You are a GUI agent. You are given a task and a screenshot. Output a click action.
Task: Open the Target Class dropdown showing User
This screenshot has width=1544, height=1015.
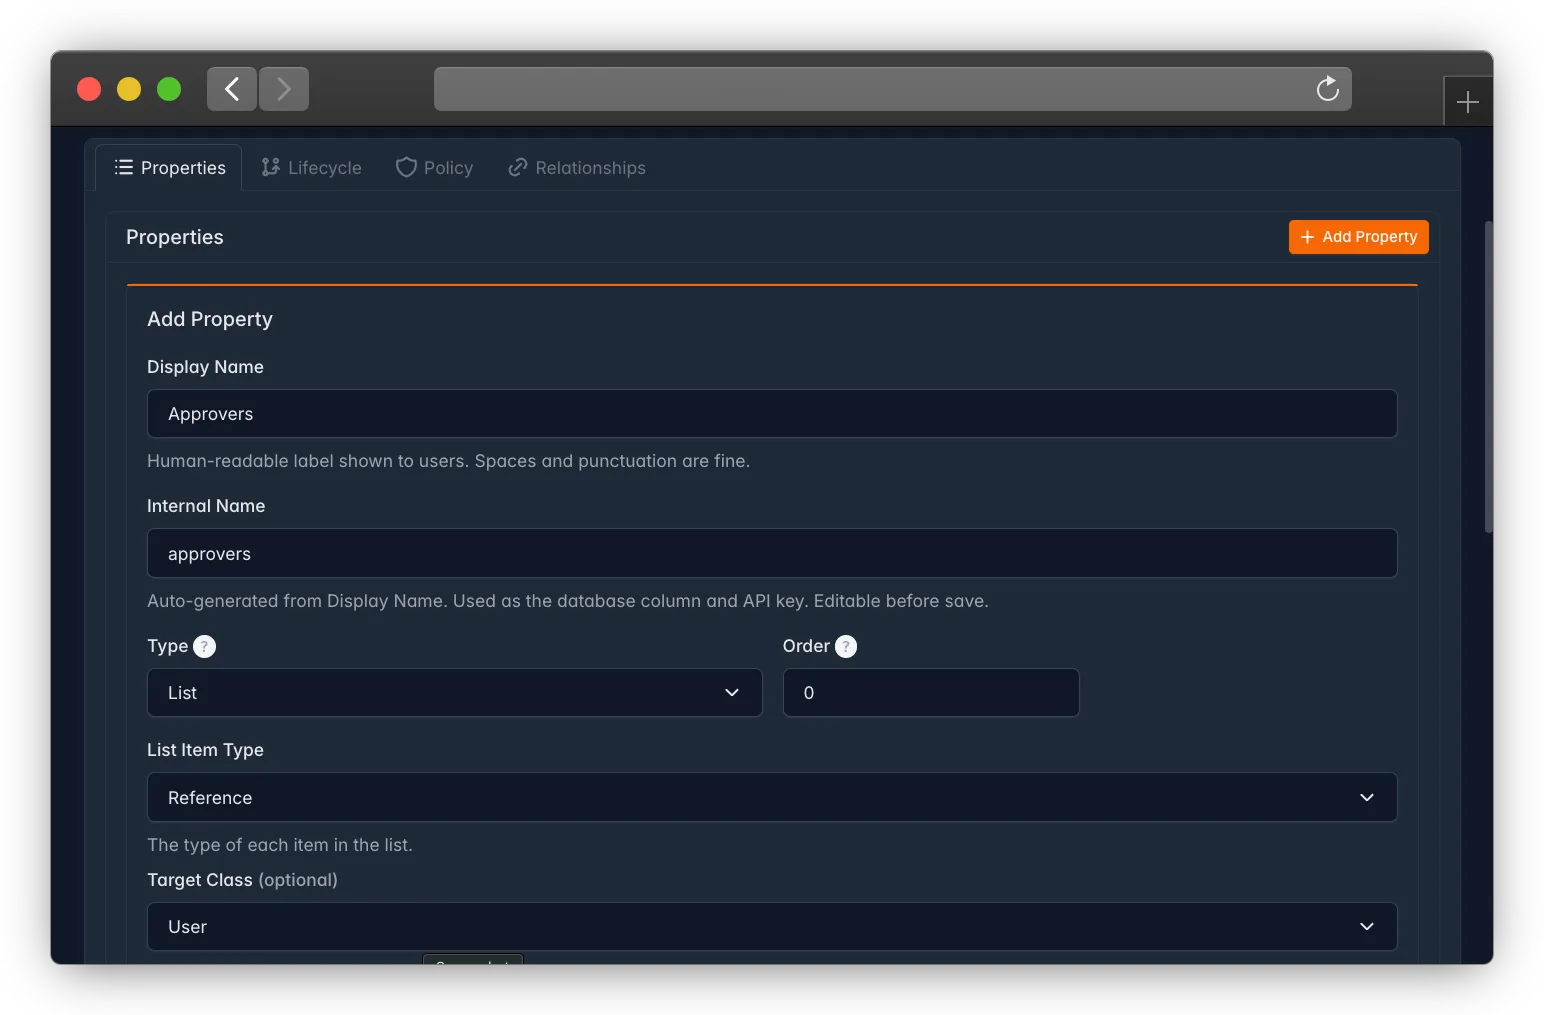pos(772,927)
